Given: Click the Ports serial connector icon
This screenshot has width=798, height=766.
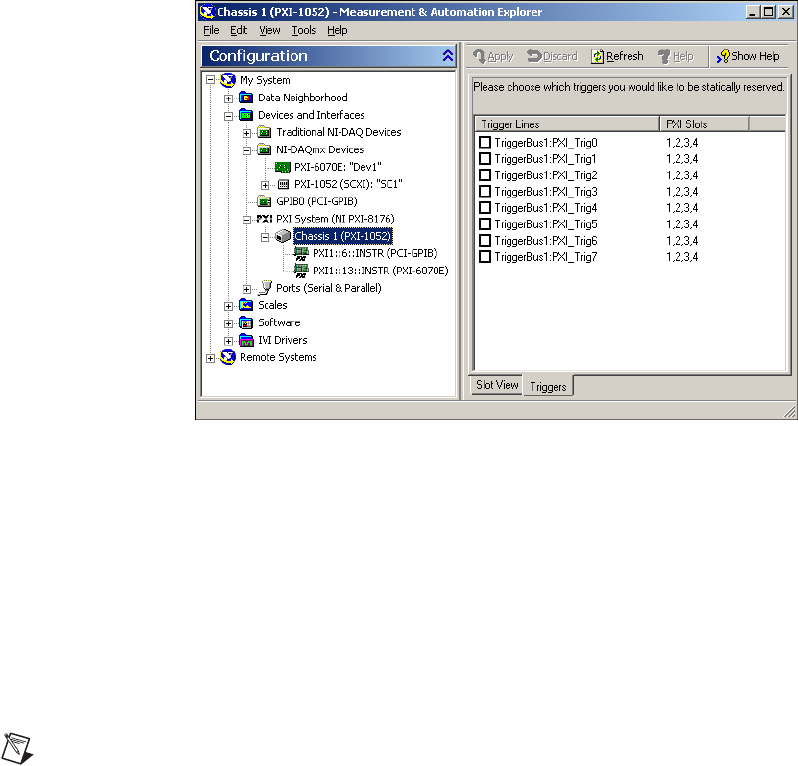Looking at the screenshot, I should point(265,288).
